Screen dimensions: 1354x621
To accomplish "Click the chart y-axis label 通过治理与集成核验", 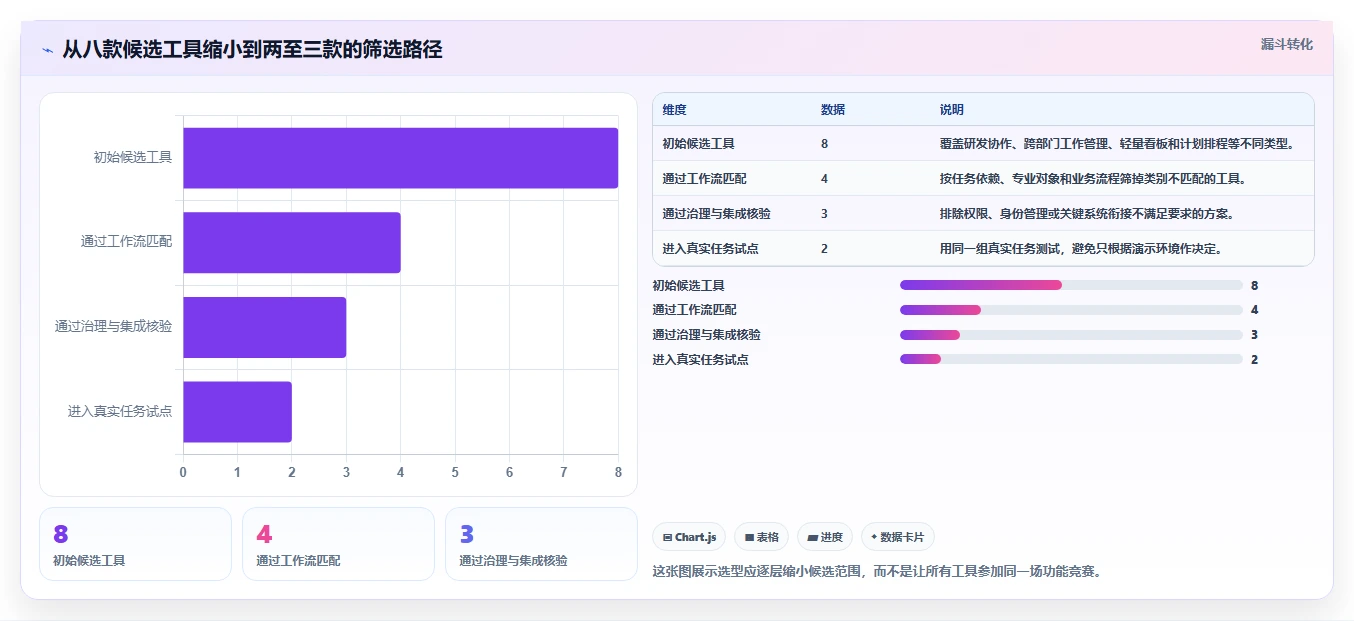I will 114,326.
